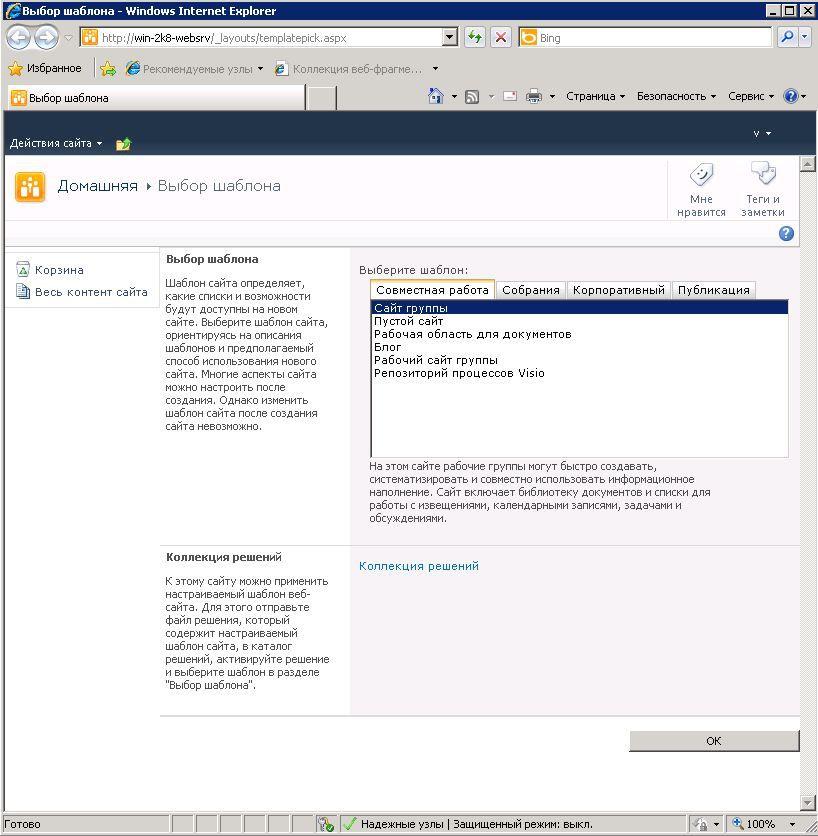The height and width of the screenshot is (836, 818).
Task: Click the Stop loading red X icon
Action: point(501,38)
